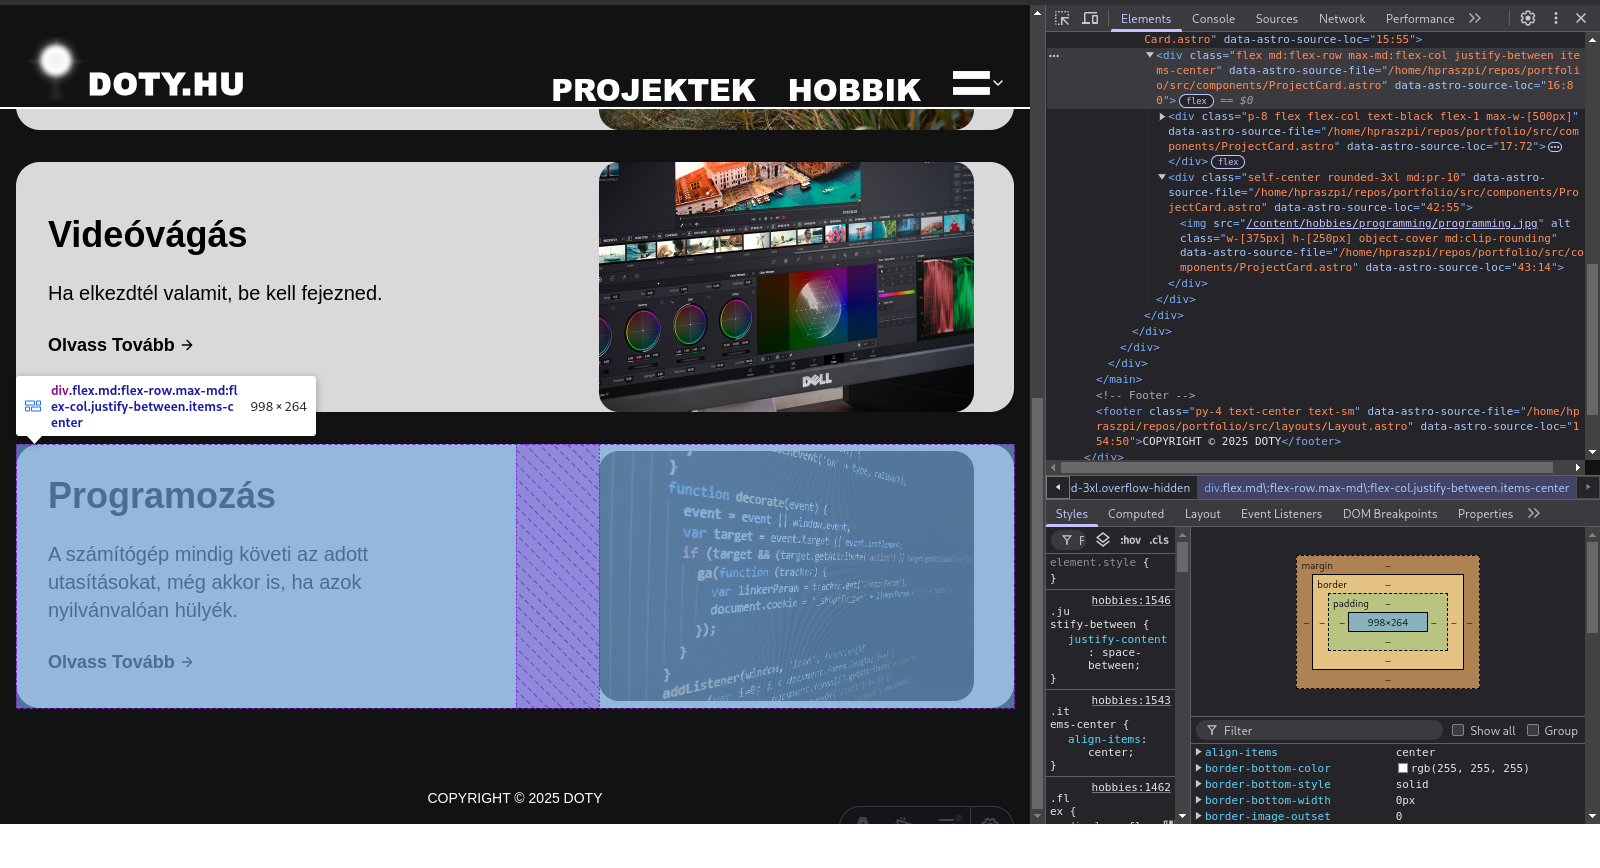The width and height of the screenshot is (1600, 868).
Task: Click the Styles pane vertical scrollbar
Action: (1182, 557)
